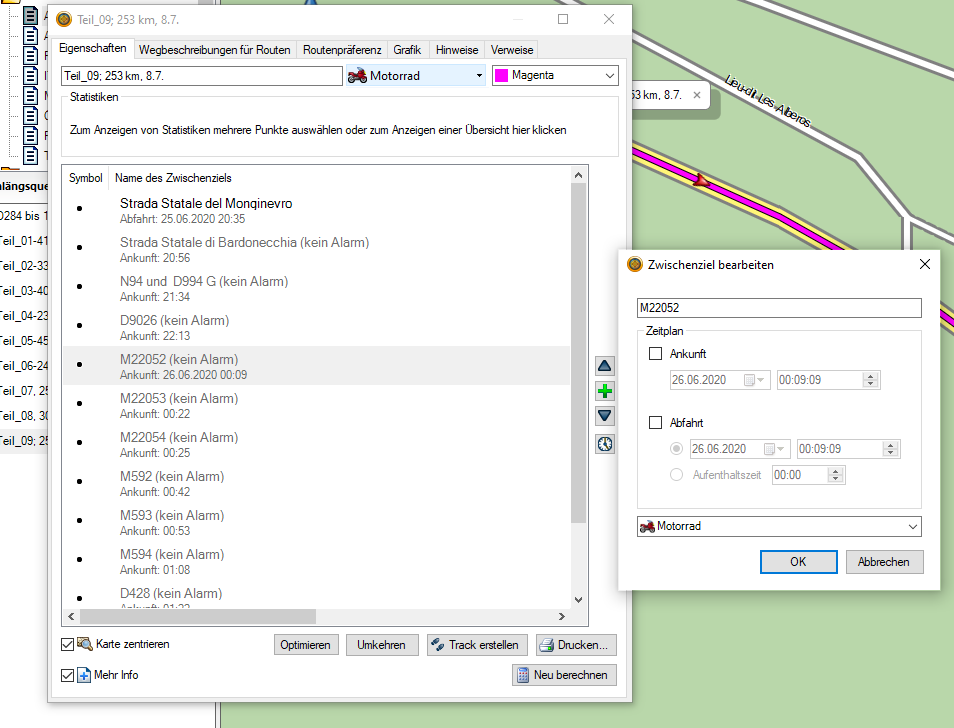Click OK in Zwischenziel bearbeiten dialog

tap(797, 562)
